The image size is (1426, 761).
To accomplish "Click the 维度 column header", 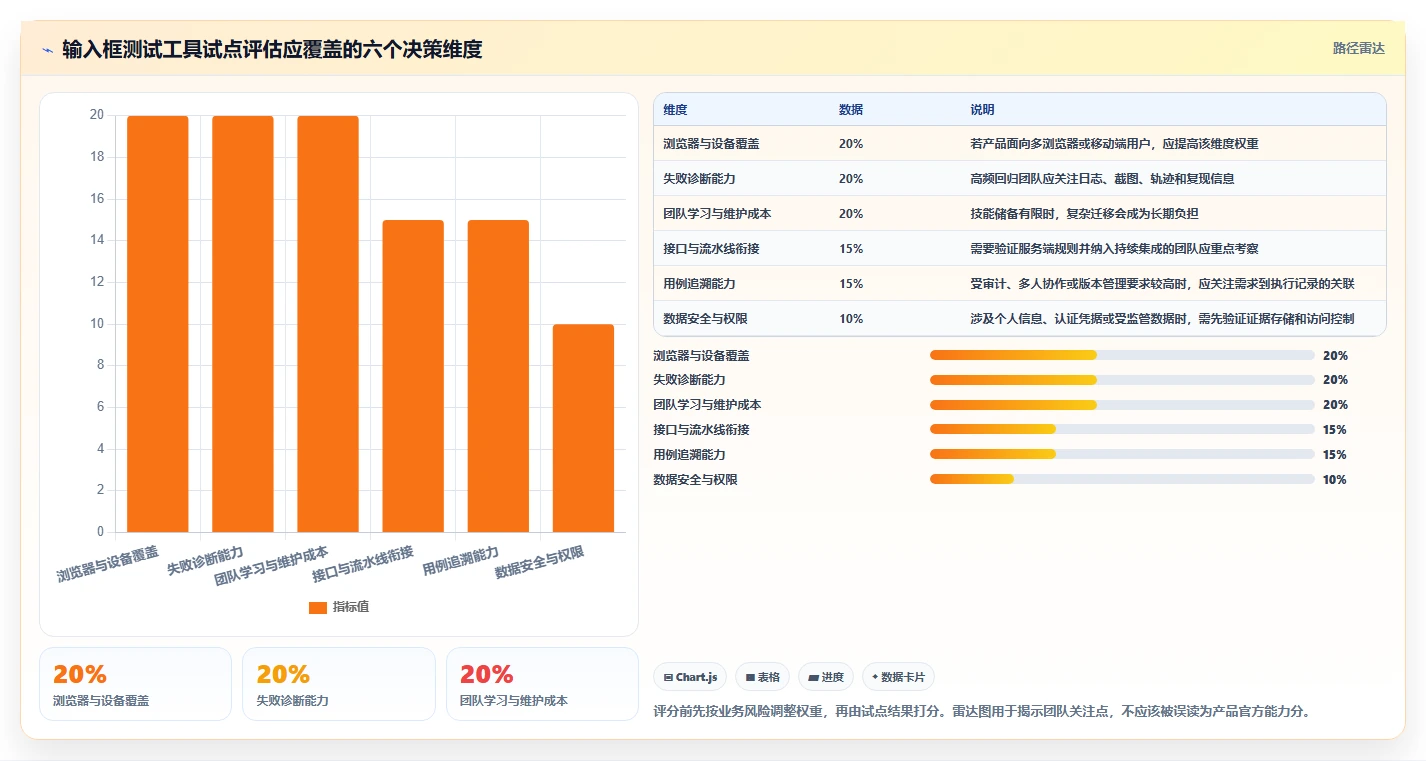I will [675, 110].
